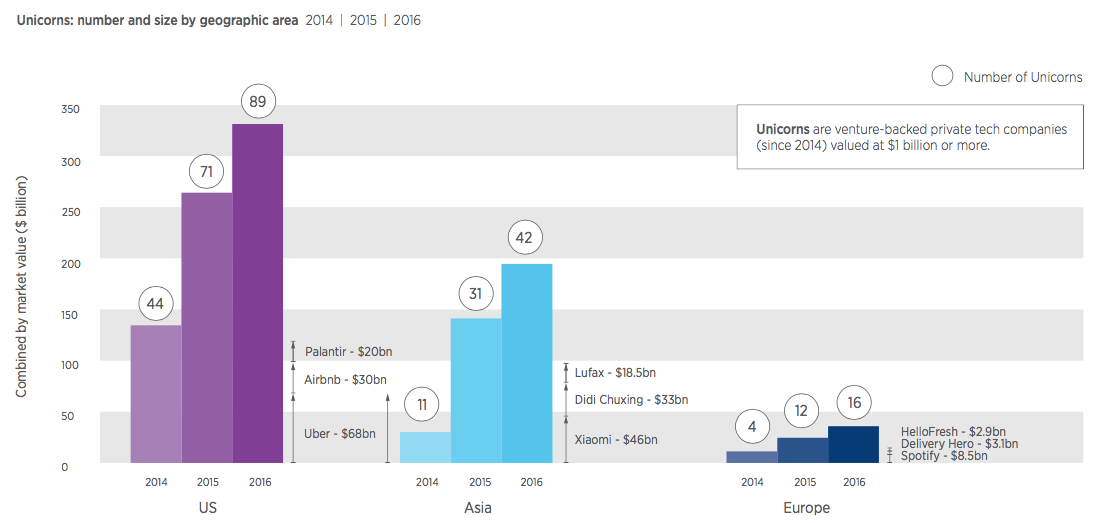Viewport: 1106px width, 523px height.
Task: Select 2014 in the chart title
Action: coord(319,20)
